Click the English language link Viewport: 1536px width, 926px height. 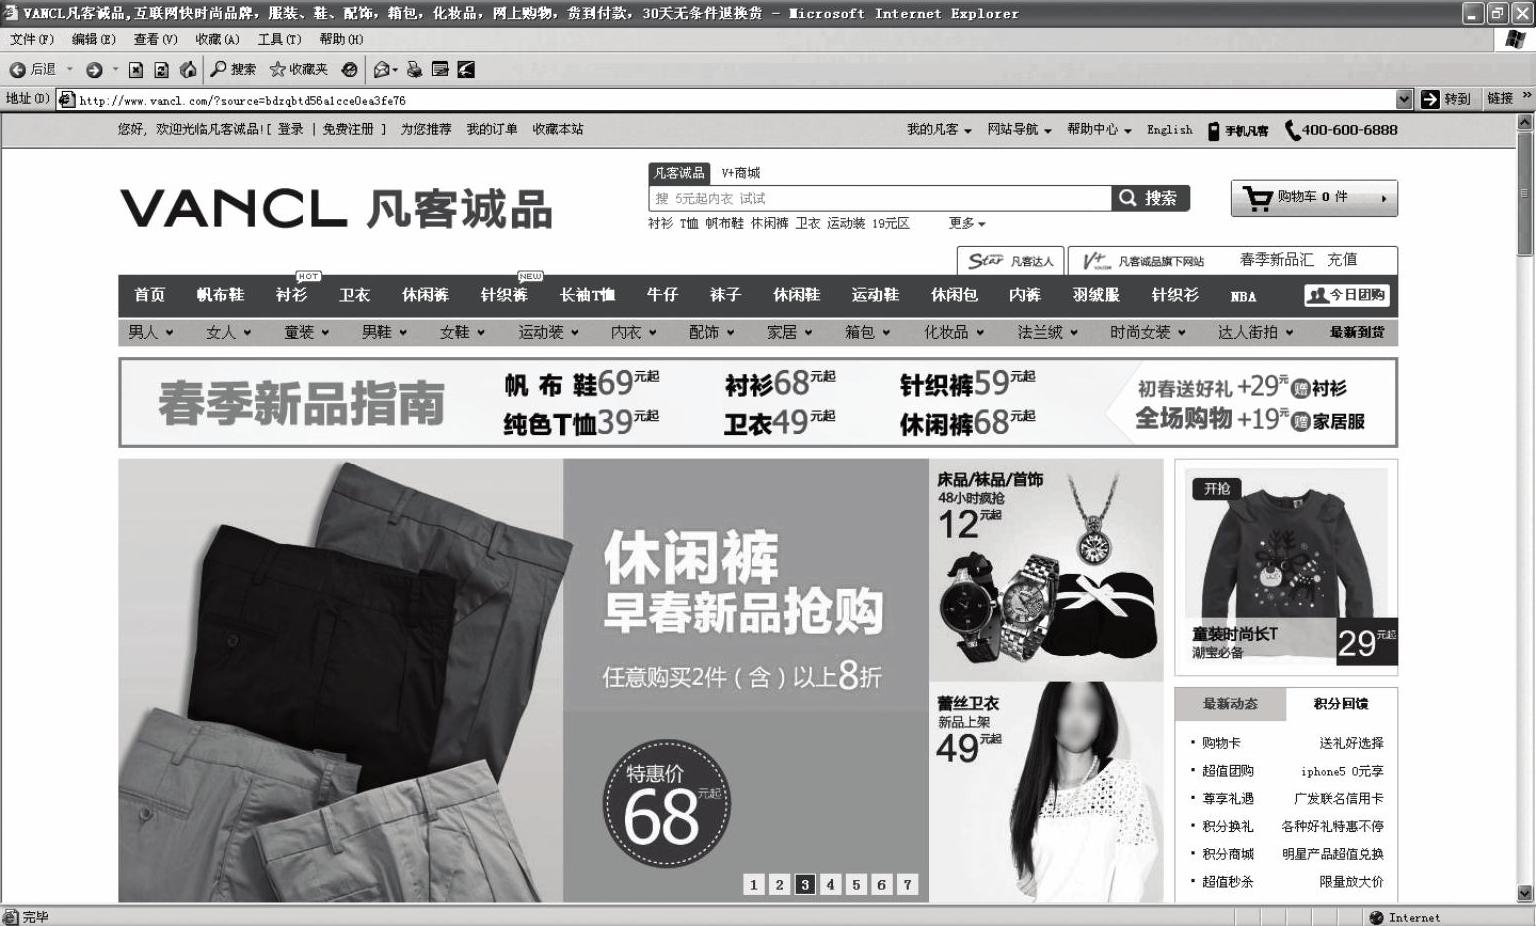point(1170,130)
